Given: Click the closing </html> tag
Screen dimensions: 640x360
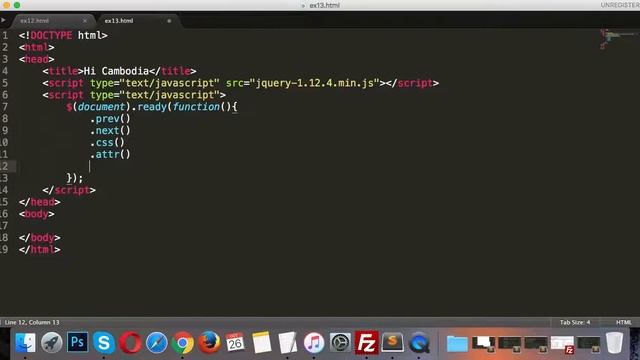Looking at the screenshot, I should [x=39, y=249].
